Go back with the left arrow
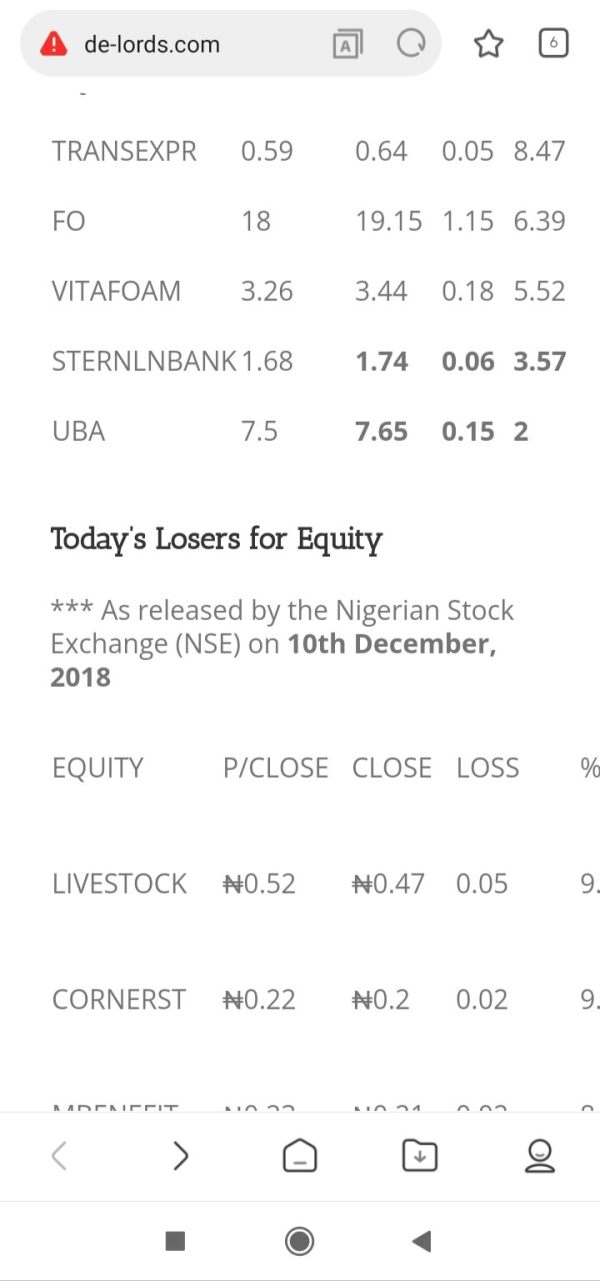The image size is (600, 1281). click(x=59, y=1156)
